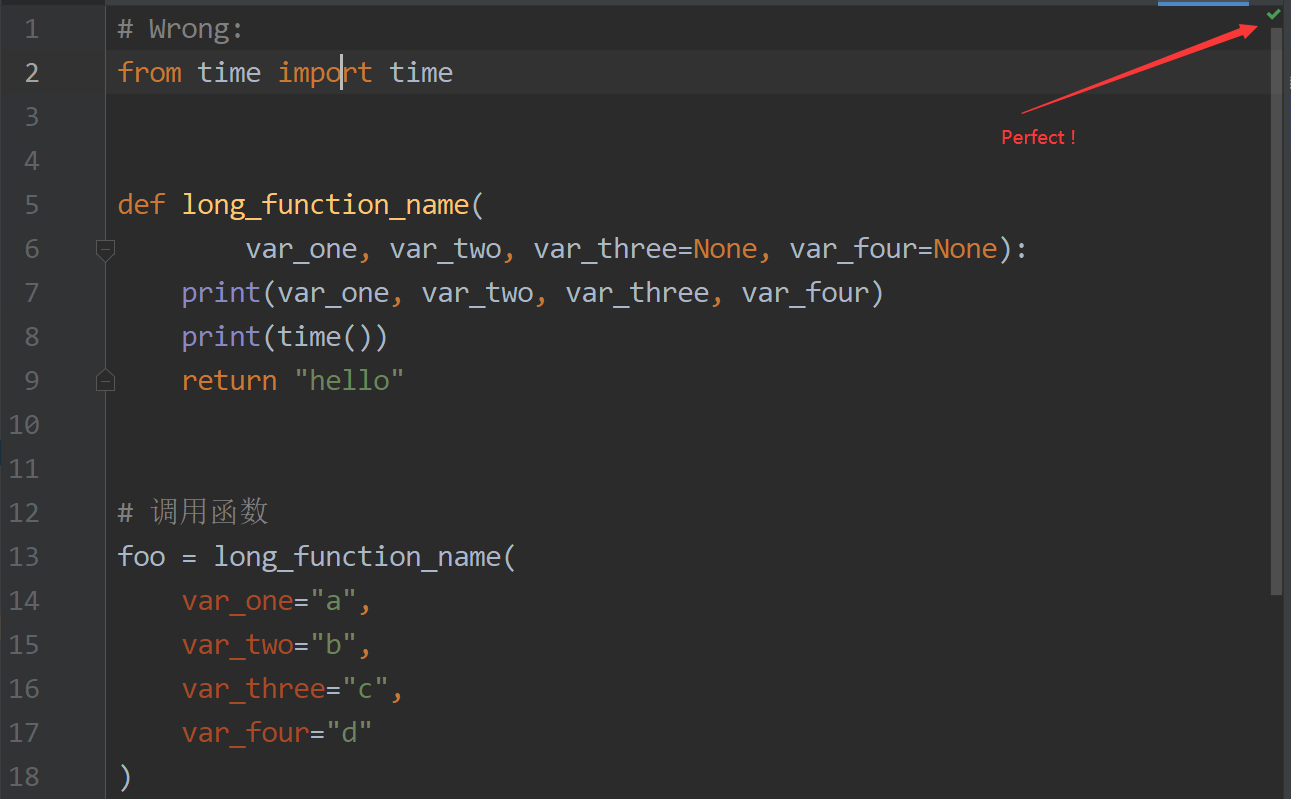Click line number 5 in the gutter

(32, 205)
